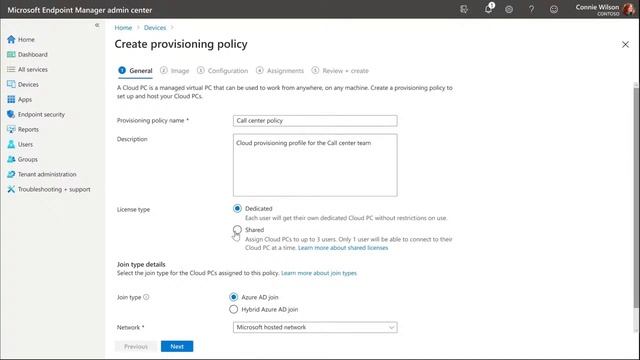This screenshot has height=360, width=640.
Task: Click the Next button
Action: tap(177, 346)
